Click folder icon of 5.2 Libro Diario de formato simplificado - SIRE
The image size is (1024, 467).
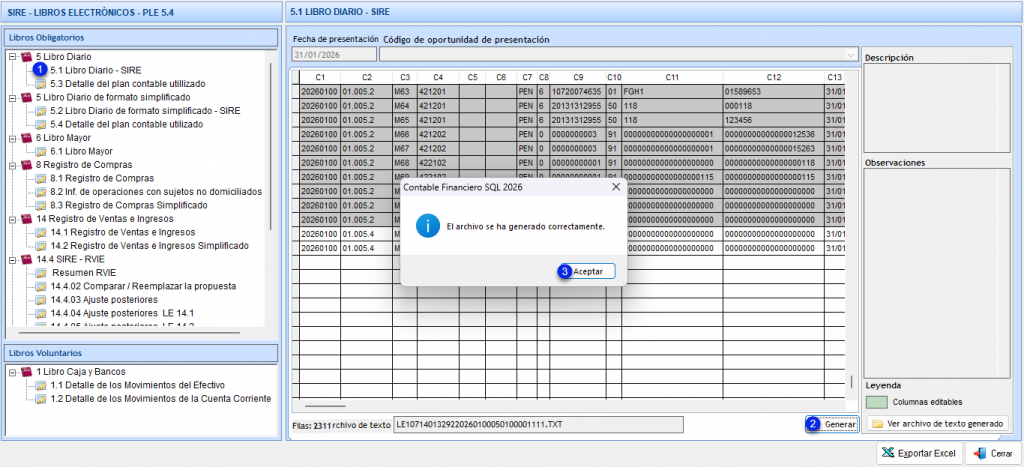coord(40,111)
